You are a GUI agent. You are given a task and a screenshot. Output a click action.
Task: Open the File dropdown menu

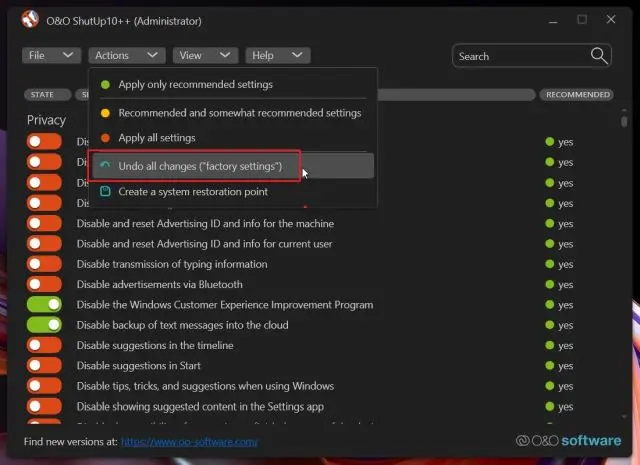point(51,56)
